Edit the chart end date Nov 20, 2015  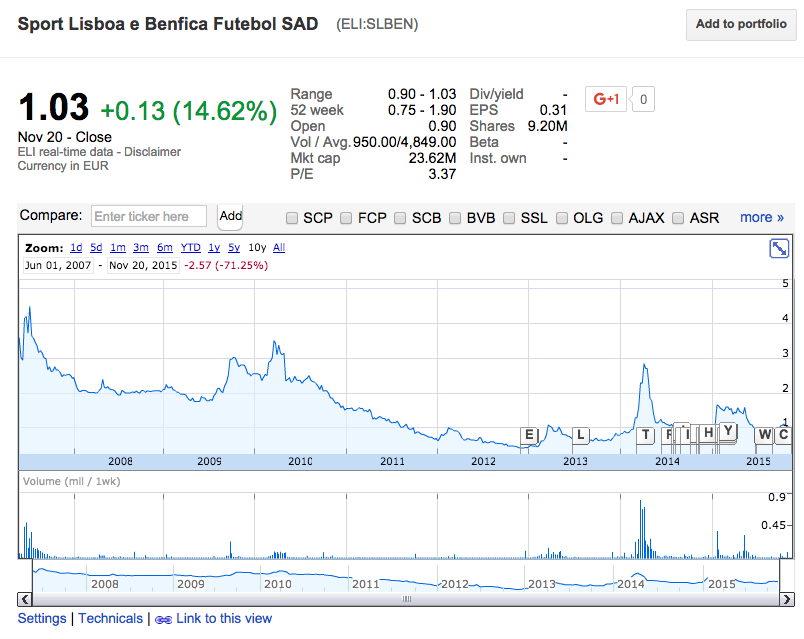[143, 265]
